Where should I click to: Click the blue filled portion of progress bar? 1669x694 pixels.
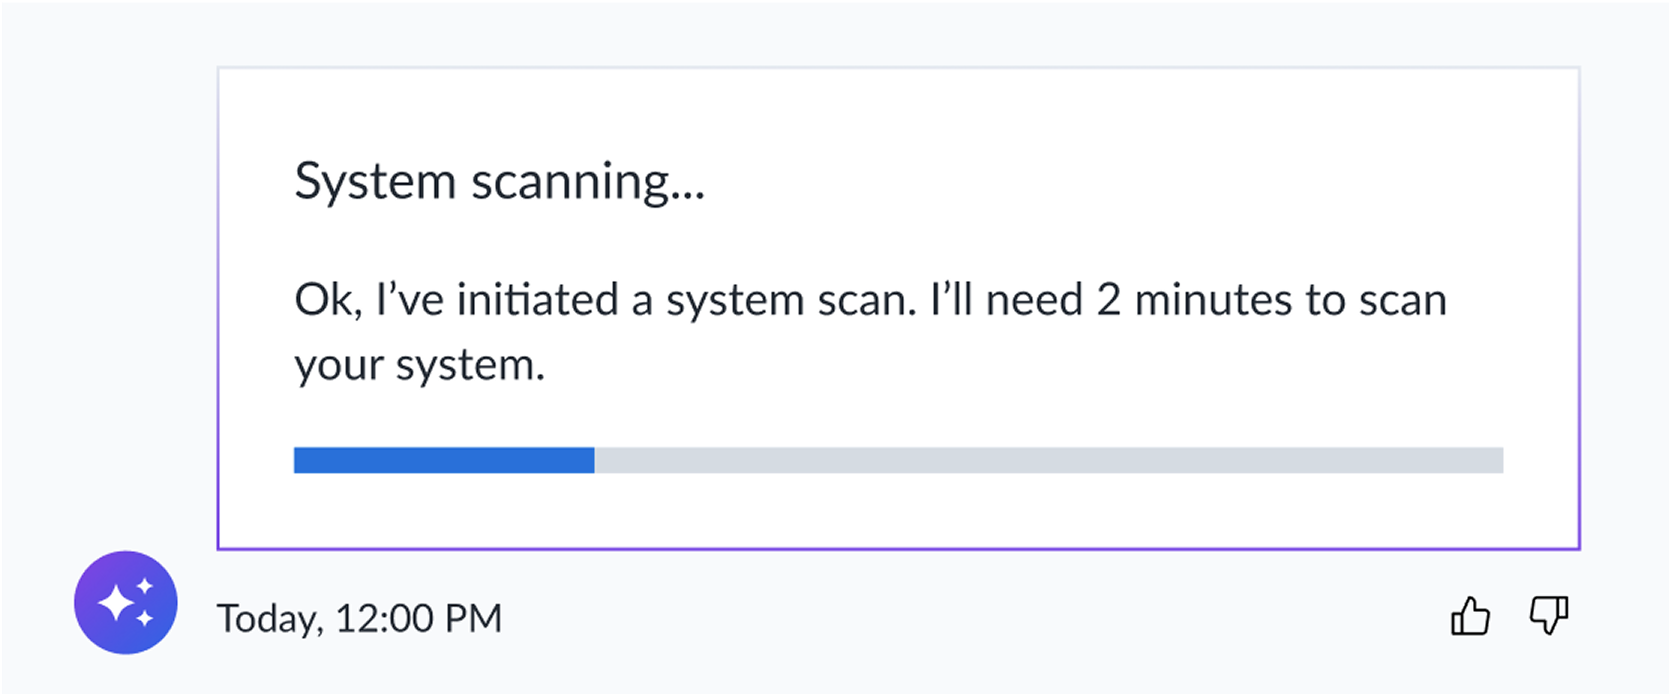(444, 460)
